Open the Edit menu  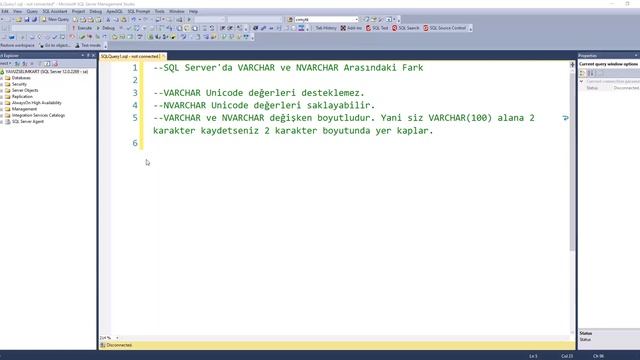click(5, 11)
